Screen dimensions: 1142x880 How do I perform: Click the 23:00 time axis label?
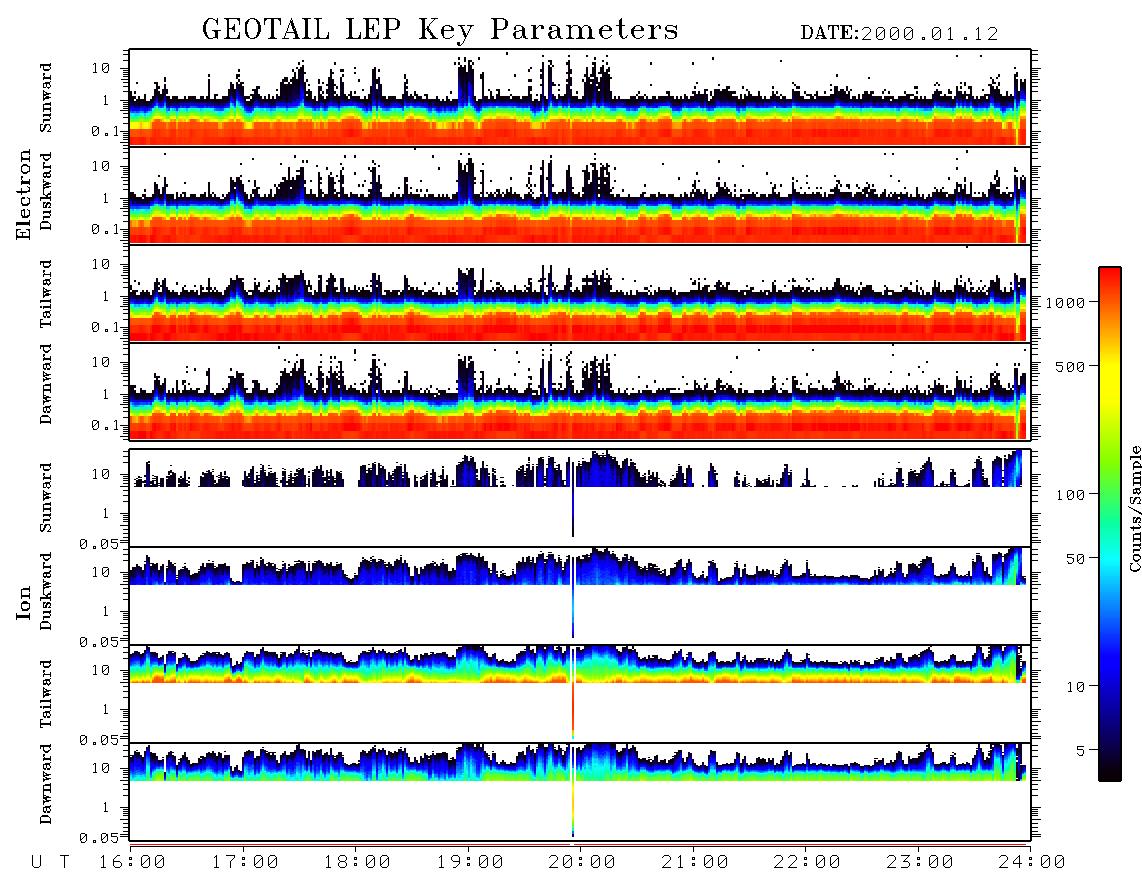point(920,863)
